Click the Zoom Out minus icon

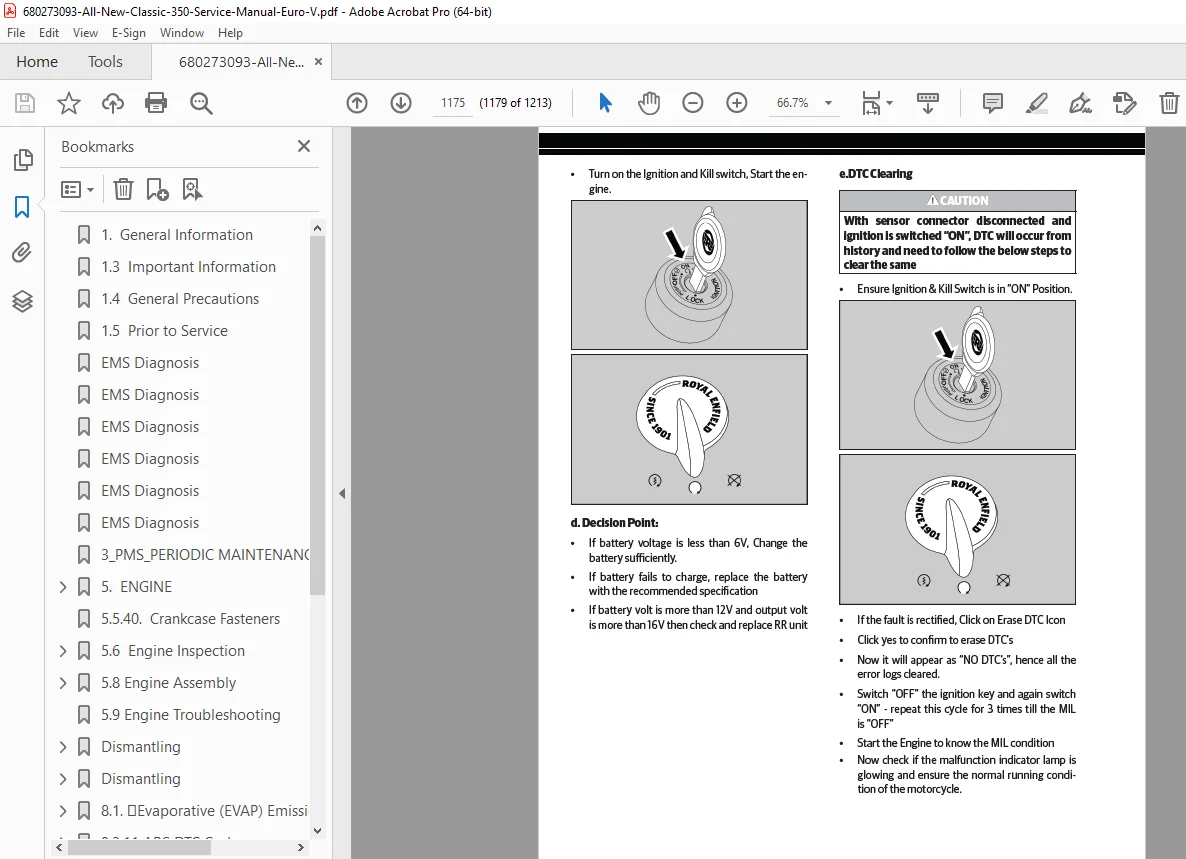click(x=692, y=103)
